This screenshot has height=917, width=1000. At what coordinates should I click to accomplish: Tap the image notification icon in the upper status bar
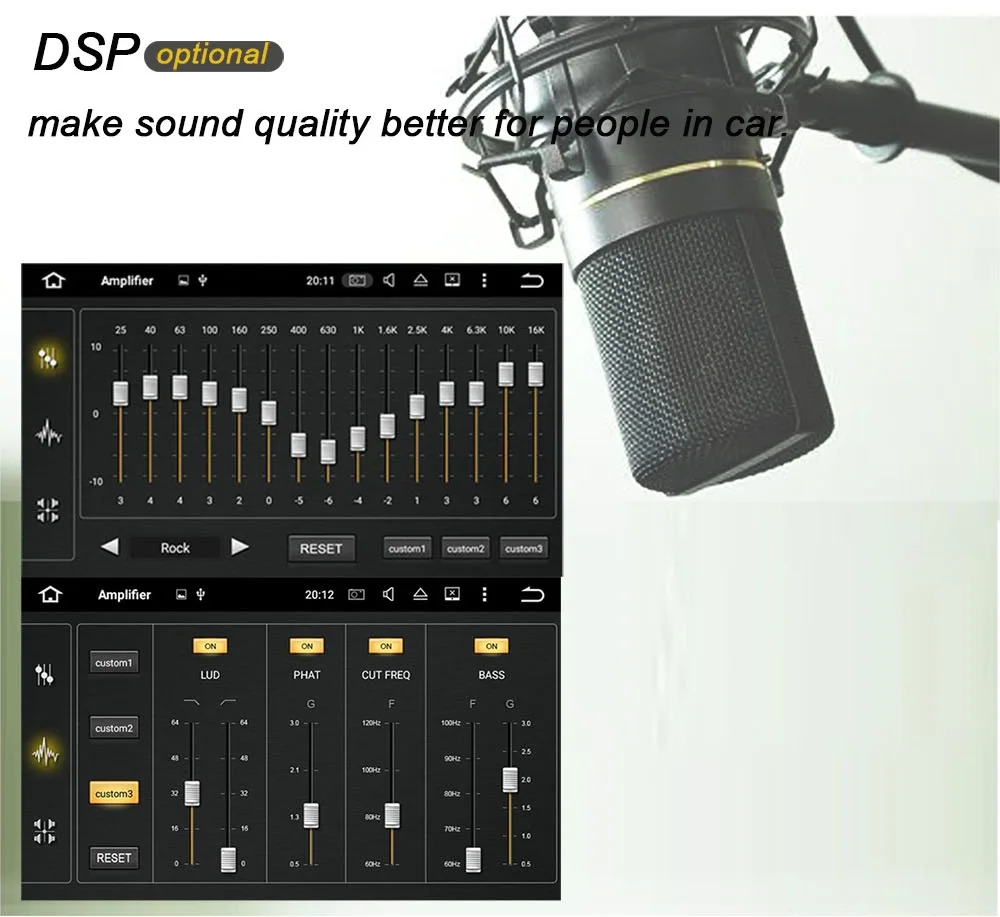184,281
